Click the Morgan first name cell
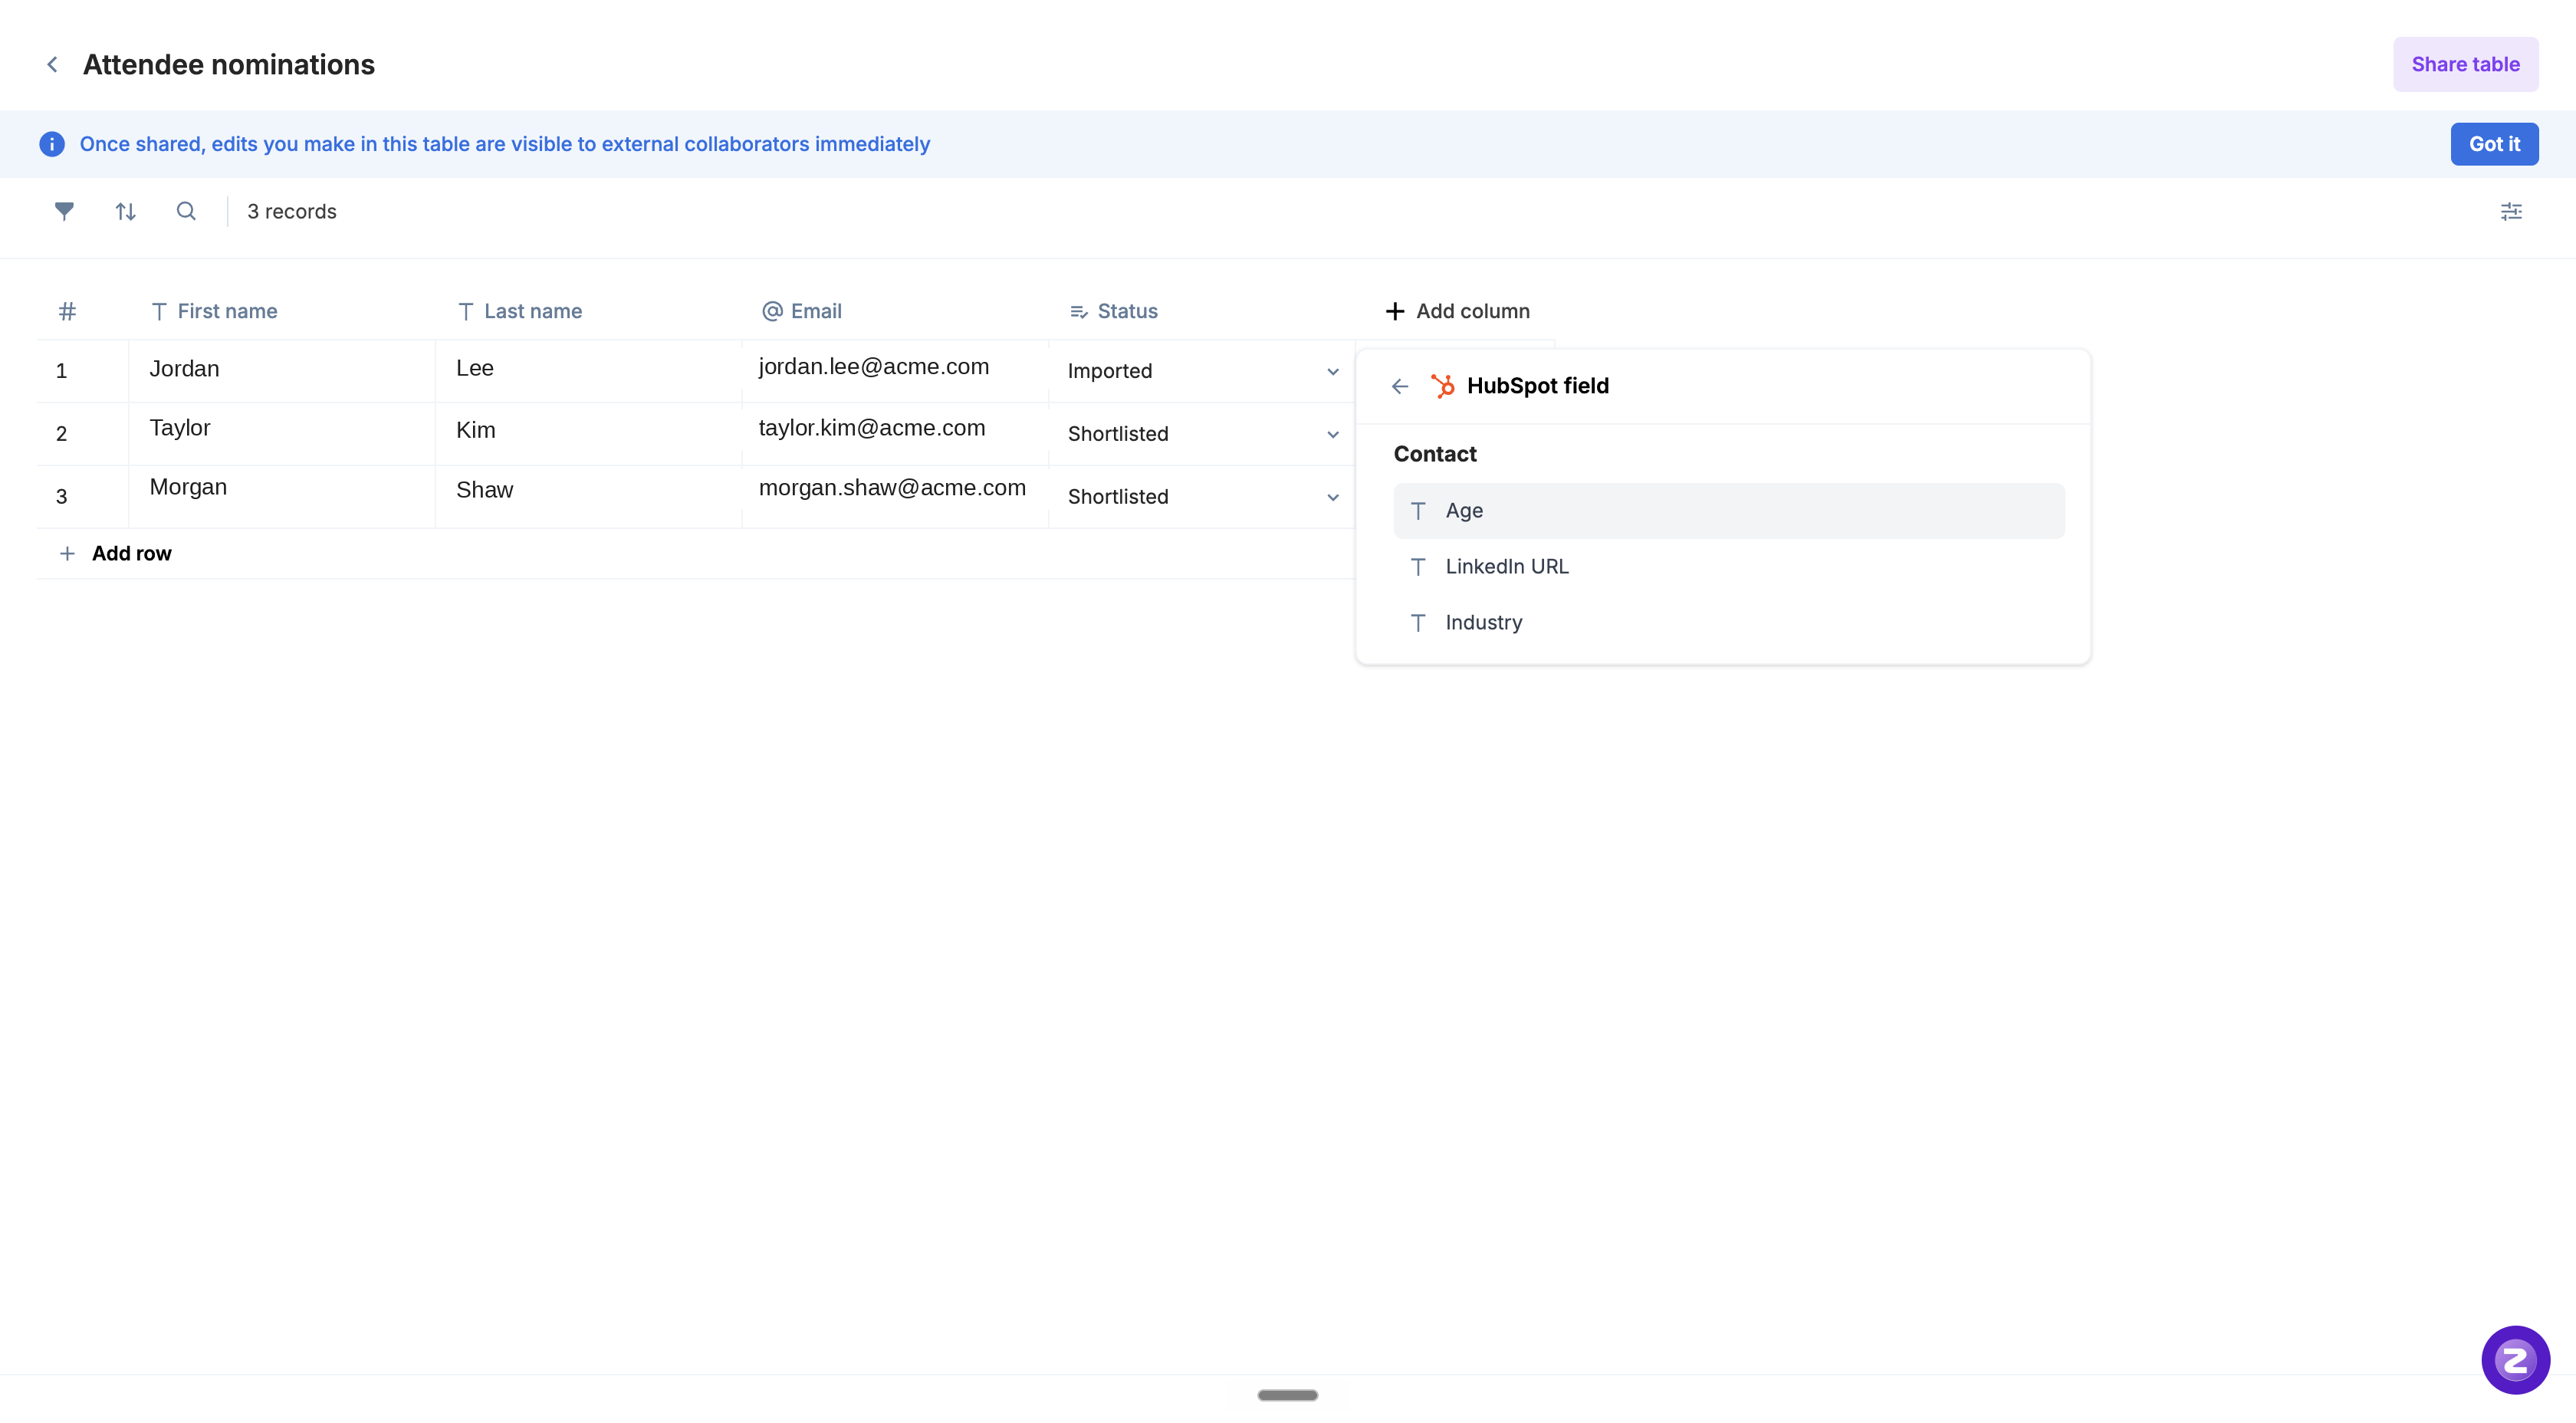The image size is (2576, 1423). coord(282,497)
